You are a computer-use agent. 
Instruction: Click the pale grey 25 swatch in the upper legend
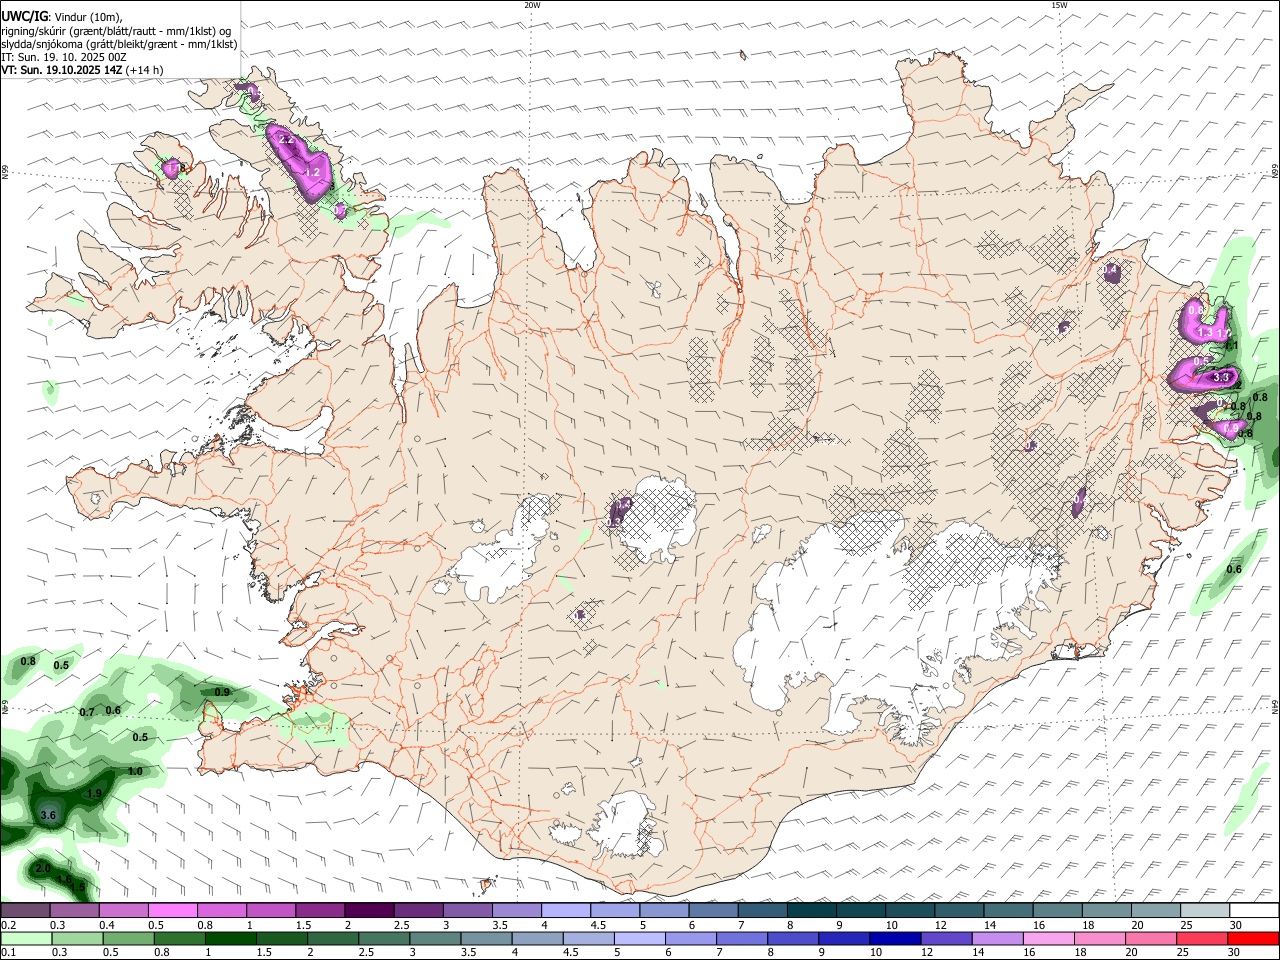click(x=1205, y=911)
